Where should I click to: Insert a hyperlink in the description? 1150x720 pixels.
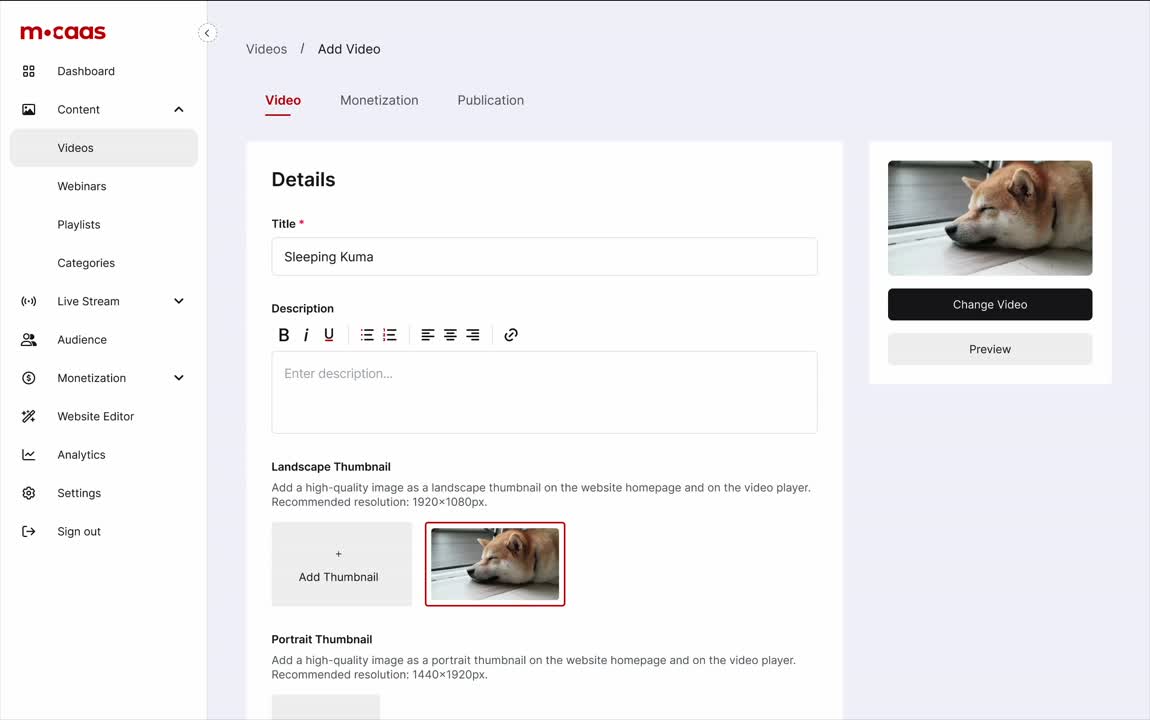click(511, 335)
